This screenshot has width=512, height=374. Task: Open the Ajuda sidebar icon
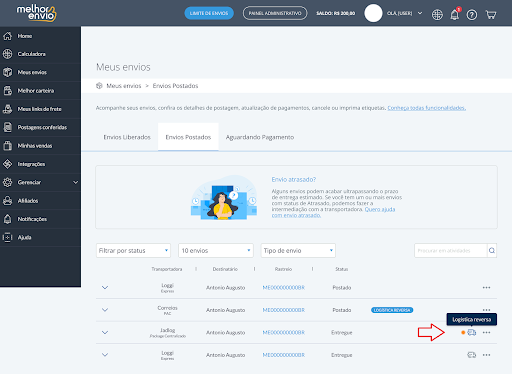(7, 237)
